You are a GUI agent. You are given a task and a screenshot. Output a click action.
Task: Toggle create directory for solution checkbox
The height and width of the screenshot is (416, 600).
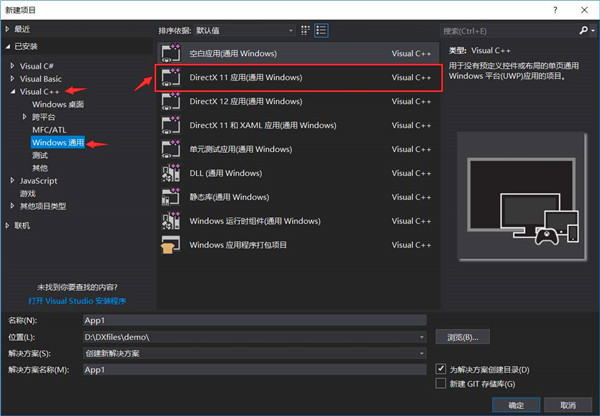(441, 369)
